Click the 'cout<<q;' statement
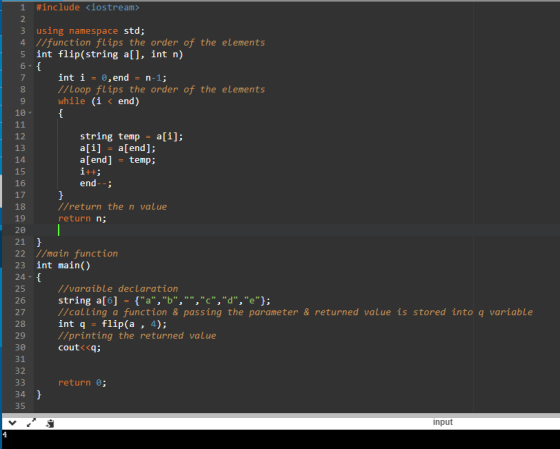Viewport: 560px width, 449px height. coord(80,347)
